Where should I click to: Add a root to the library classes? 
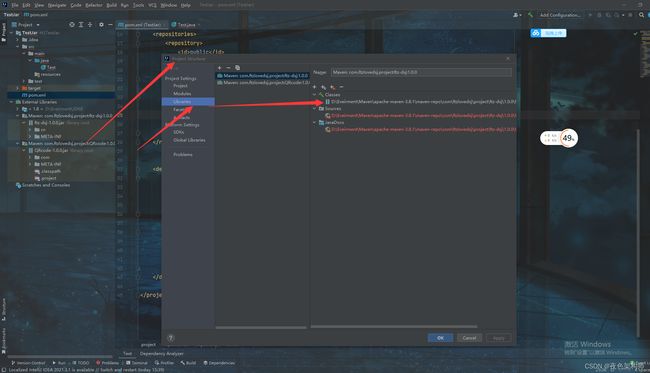click(314, 87)
